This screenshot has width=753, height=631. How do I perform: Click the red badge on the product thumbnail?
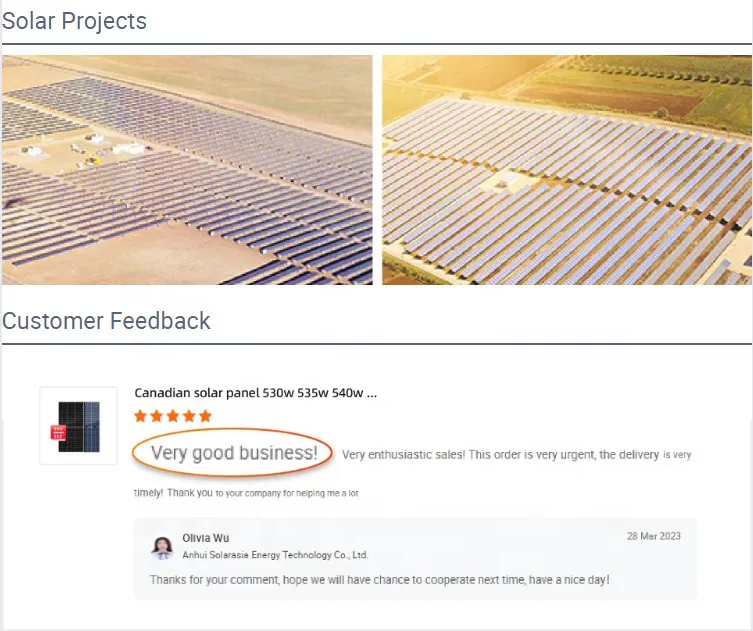(57, 431)
